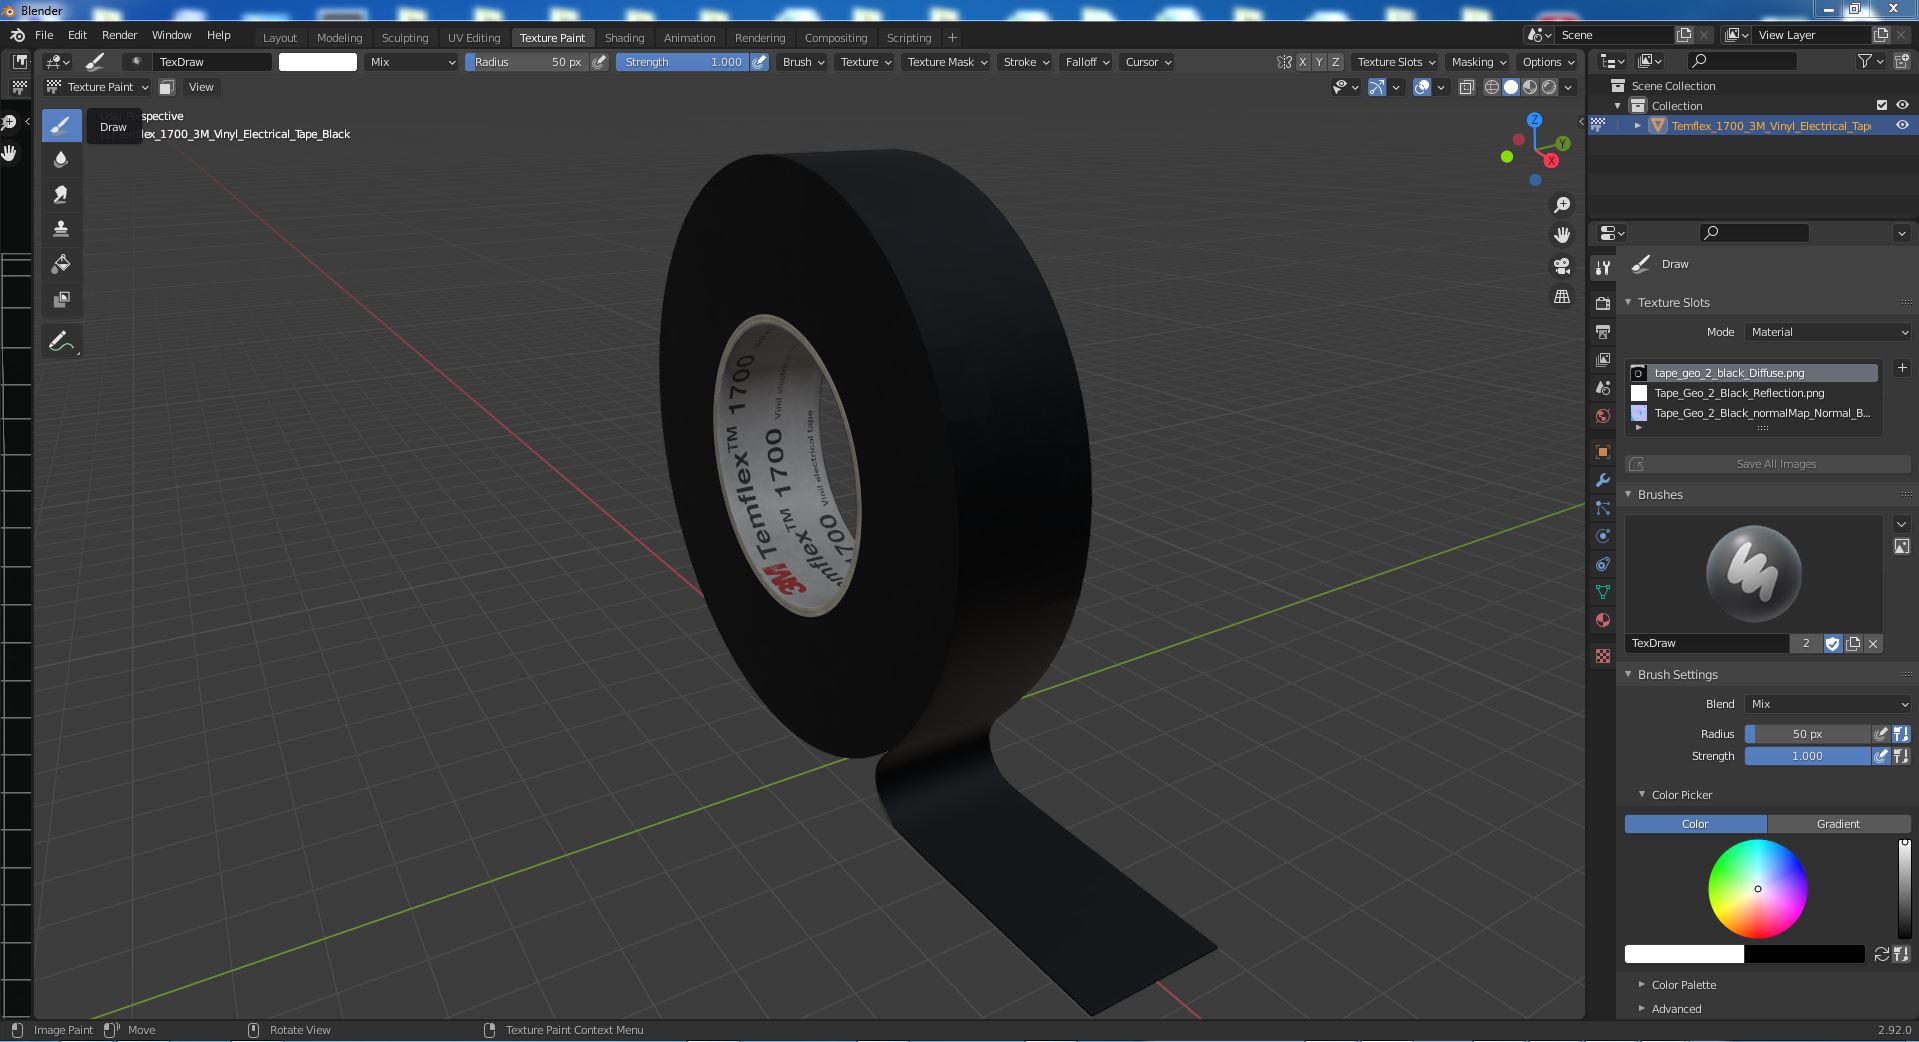Toggle X-ray display mode
The image size is (1919, 1042).
[x=1466, y=87]
